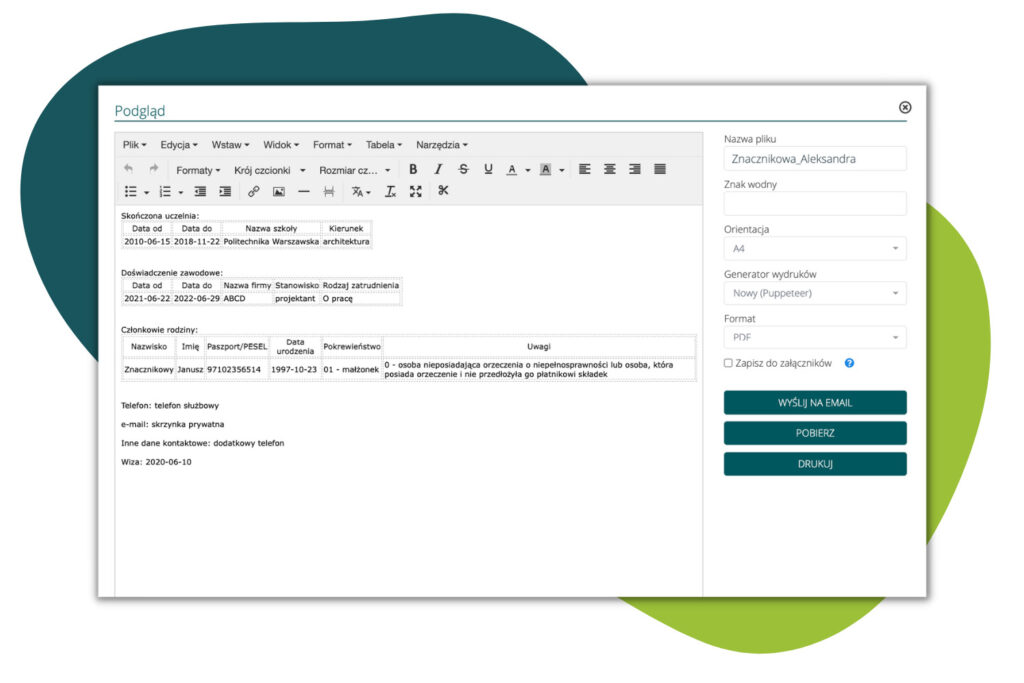The height and width of the screenshot is (683, 1024).
Task: Open the Format PDF dropdown
Action: [x=815, y=338]
